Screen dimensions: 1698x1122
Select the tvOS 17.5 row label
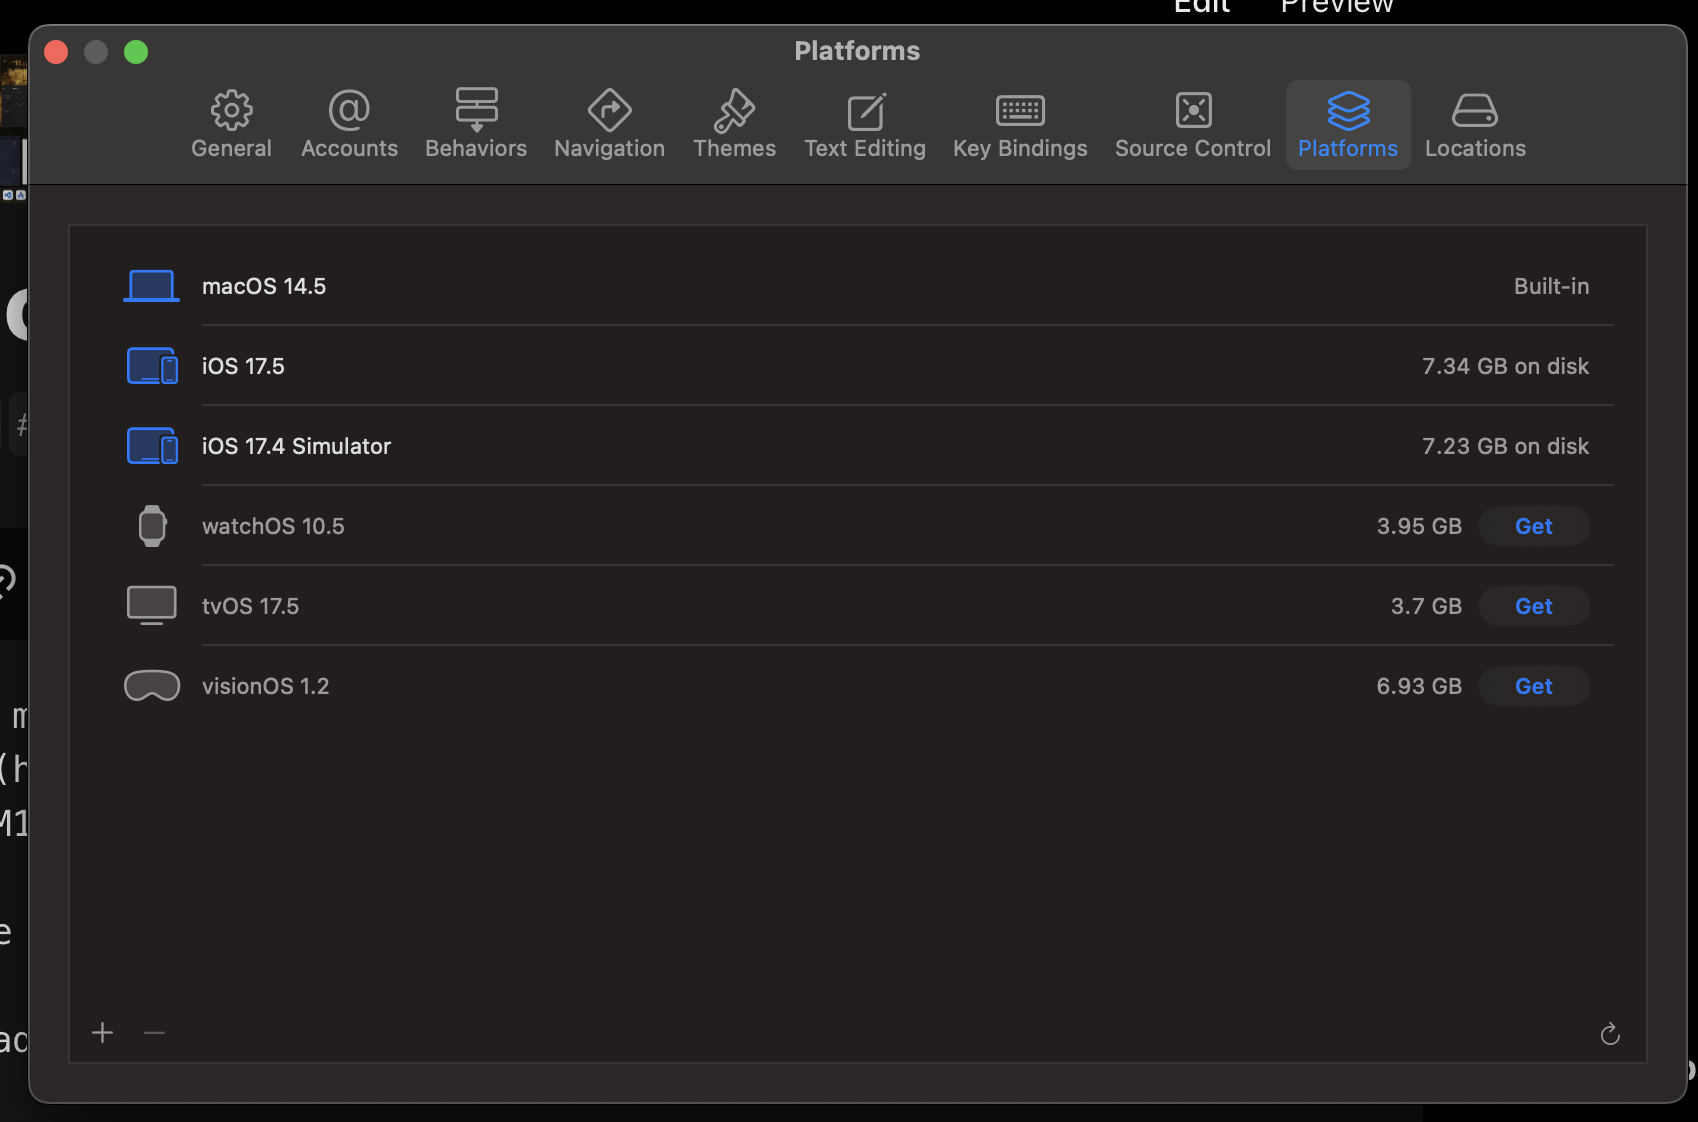250,606
